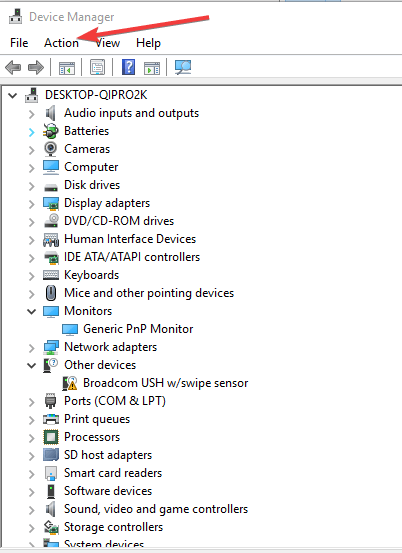Expand Audio inputs and outputs
Viewport: 402px width, 553px height.
pyautogui.click(x=31, y=114)
